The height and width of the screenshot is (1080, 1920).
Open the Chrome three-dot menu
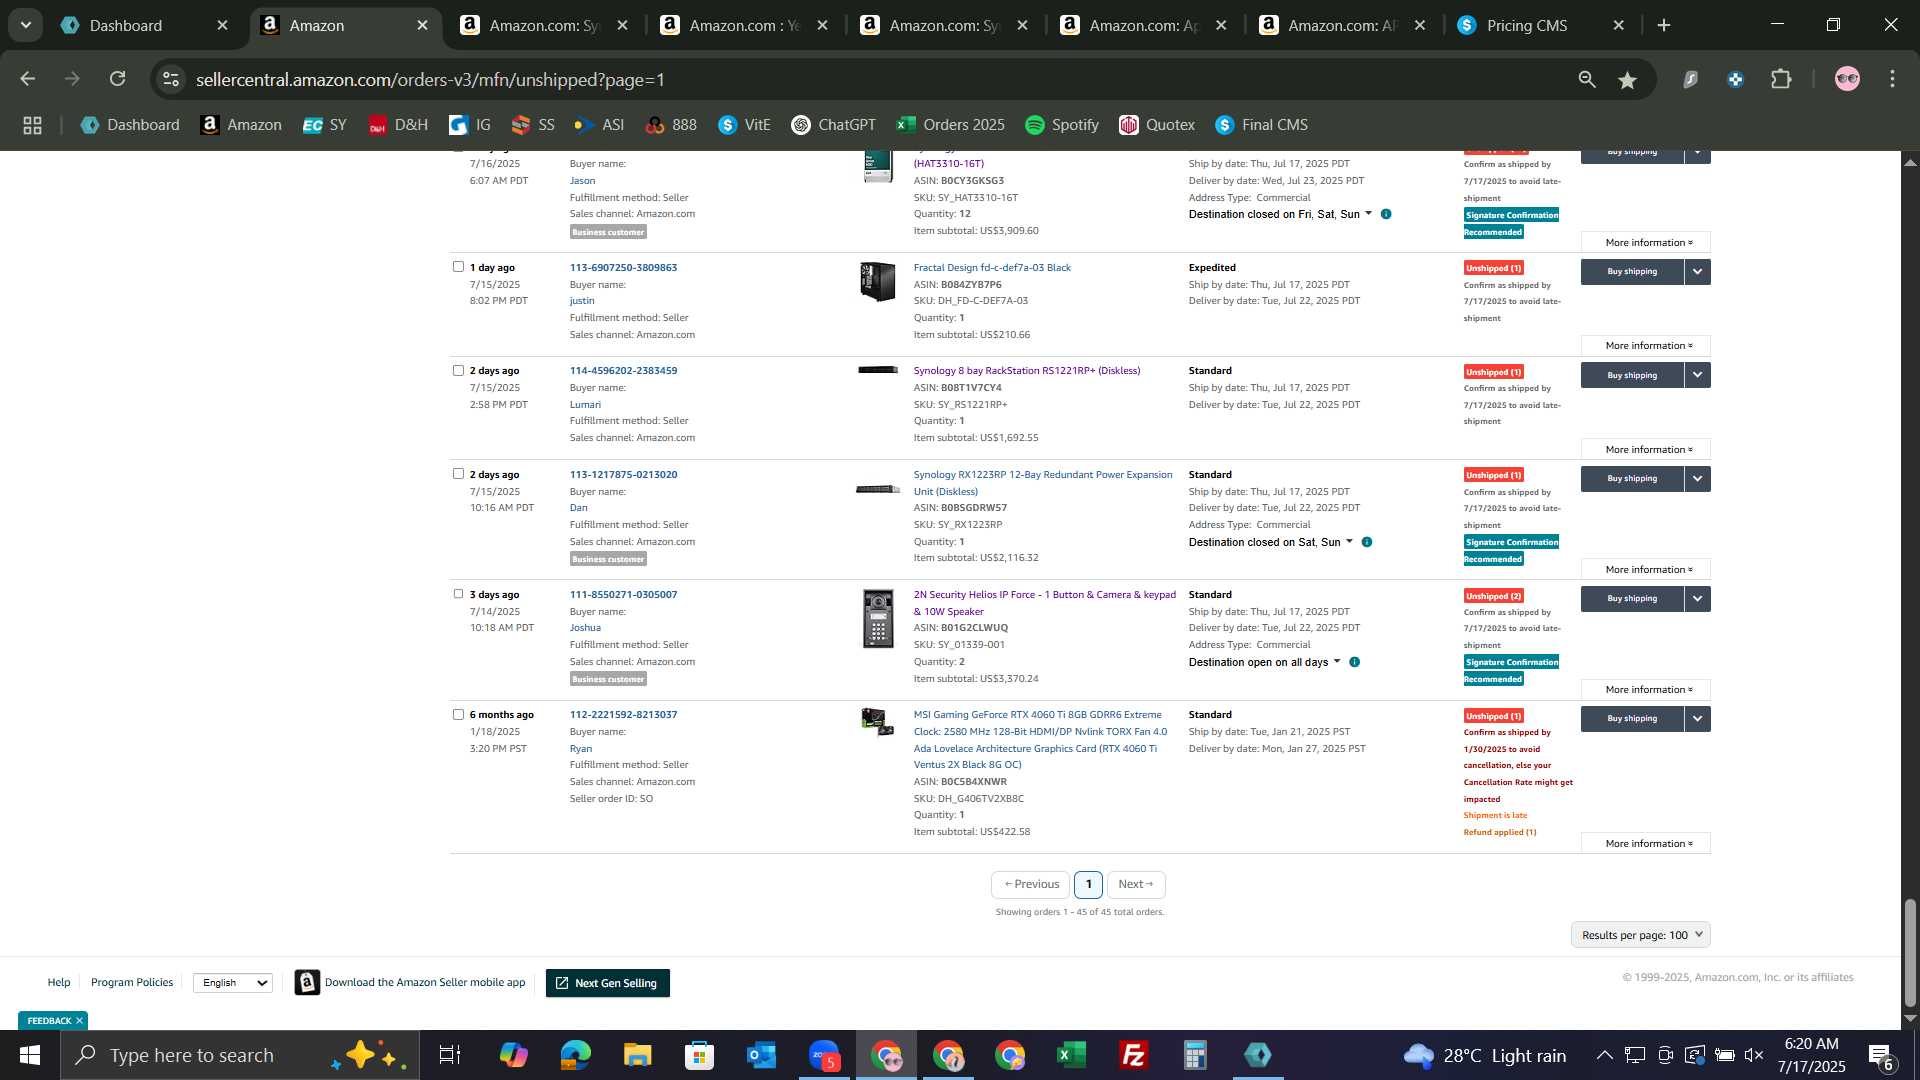click(1892, 79)
